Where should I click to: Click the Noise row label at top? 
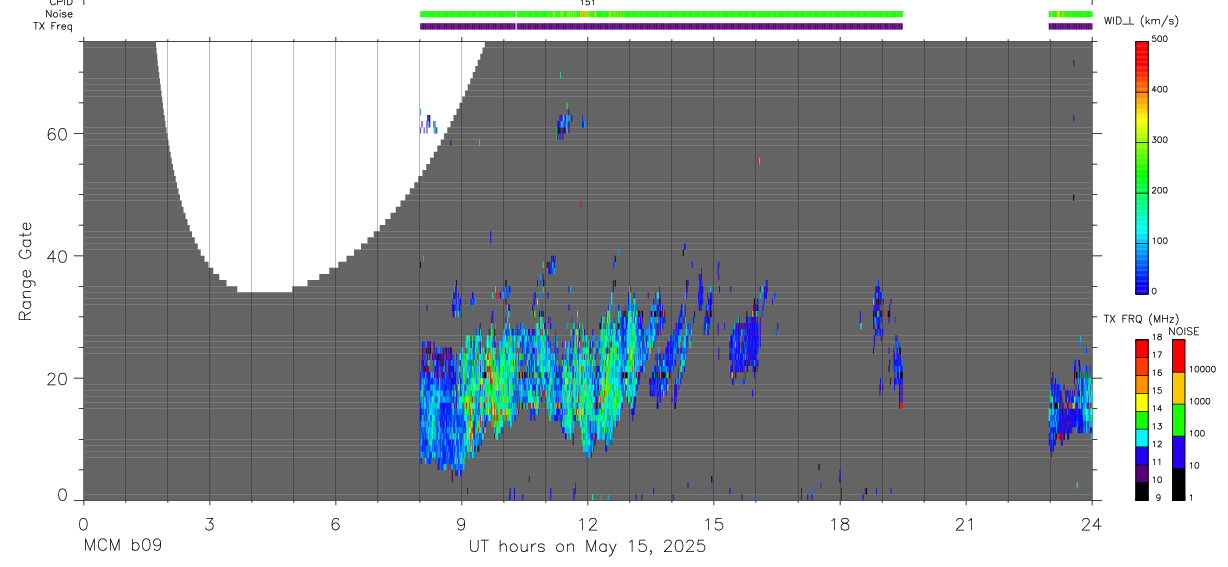(59, 14)
